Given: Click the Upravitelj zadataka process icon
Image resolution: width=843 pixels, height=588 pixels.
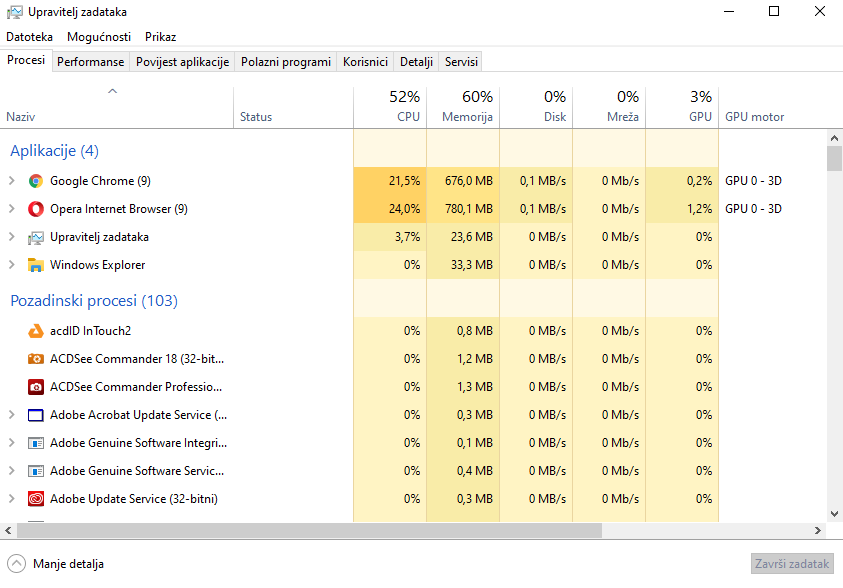Looking at the screenshot, I should (35, 237).
